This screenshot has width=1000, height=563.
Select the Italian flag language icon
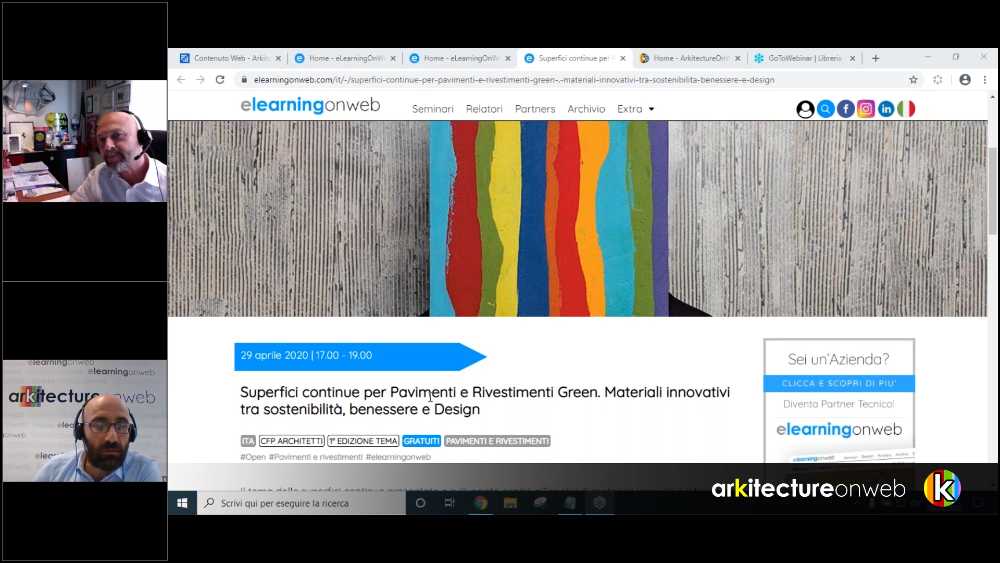[906, 109]
